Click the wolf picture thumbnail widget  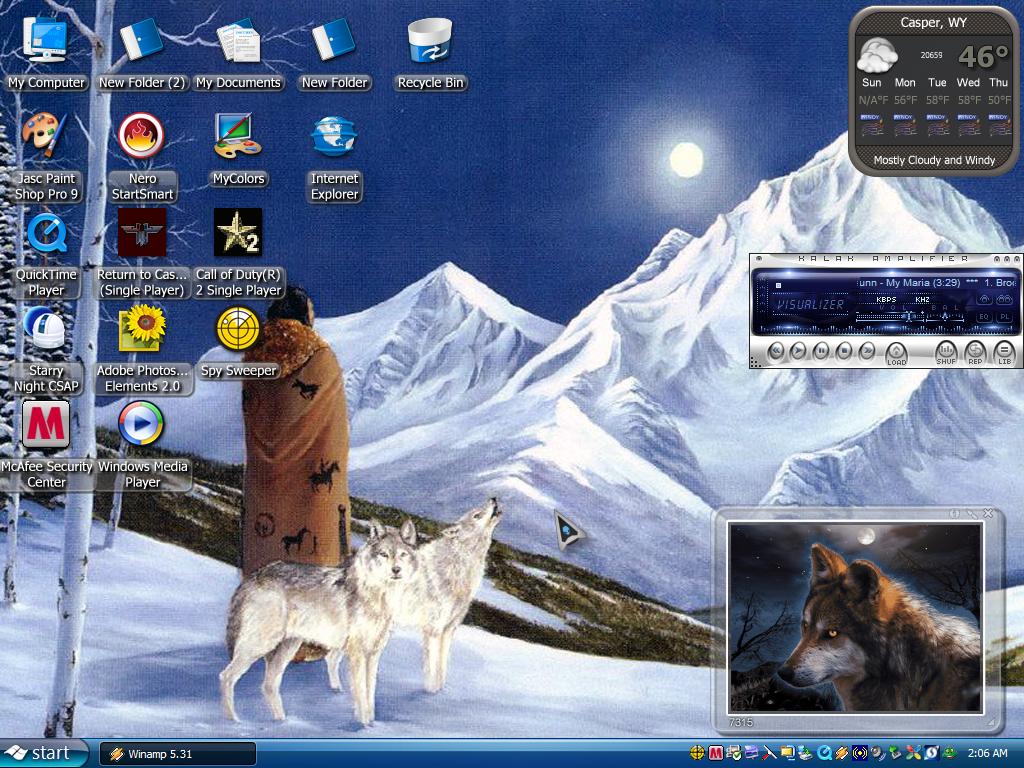[855, 617]
